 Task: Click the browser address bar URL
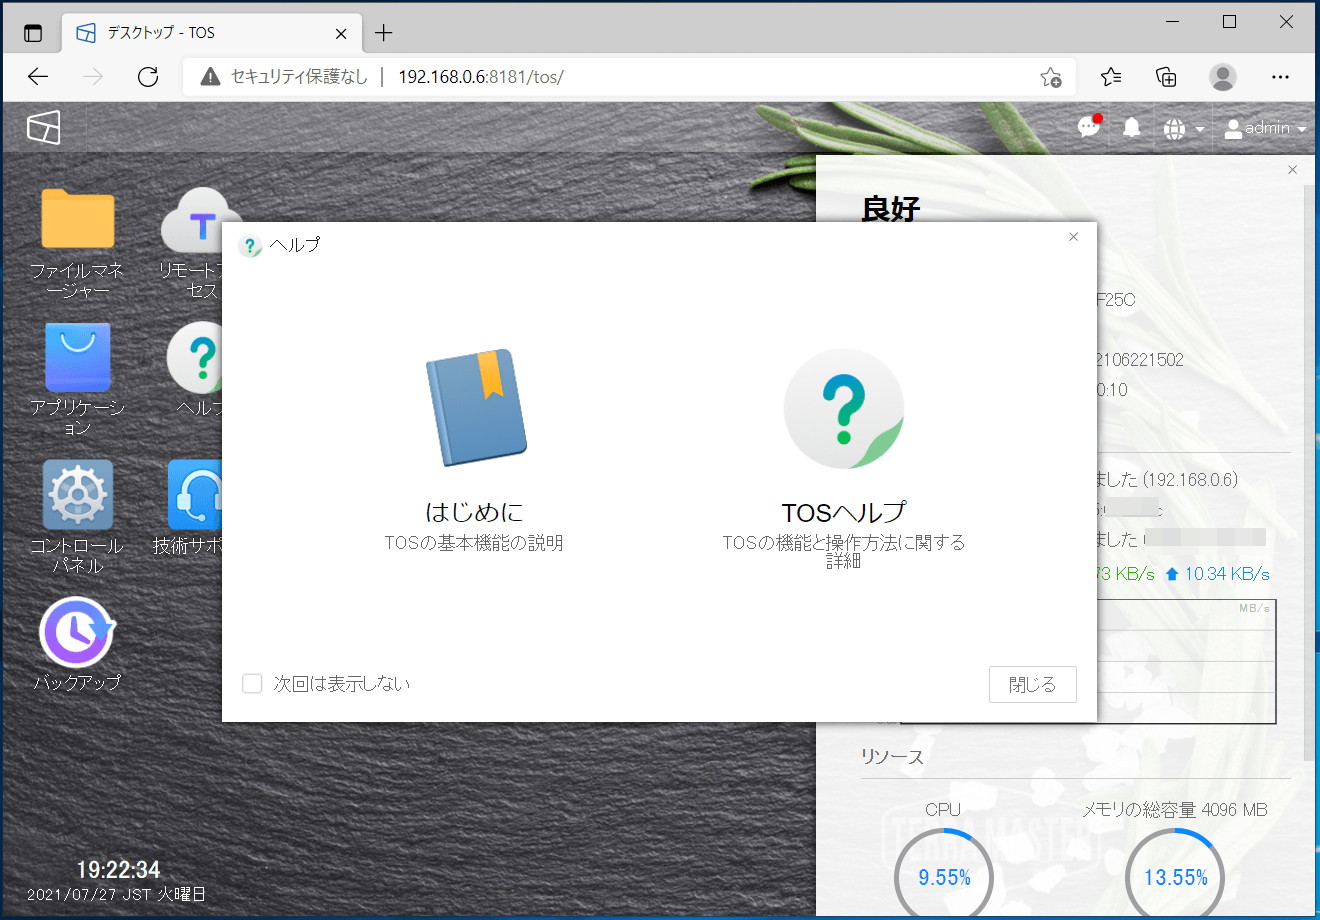(x=481, y=77)
